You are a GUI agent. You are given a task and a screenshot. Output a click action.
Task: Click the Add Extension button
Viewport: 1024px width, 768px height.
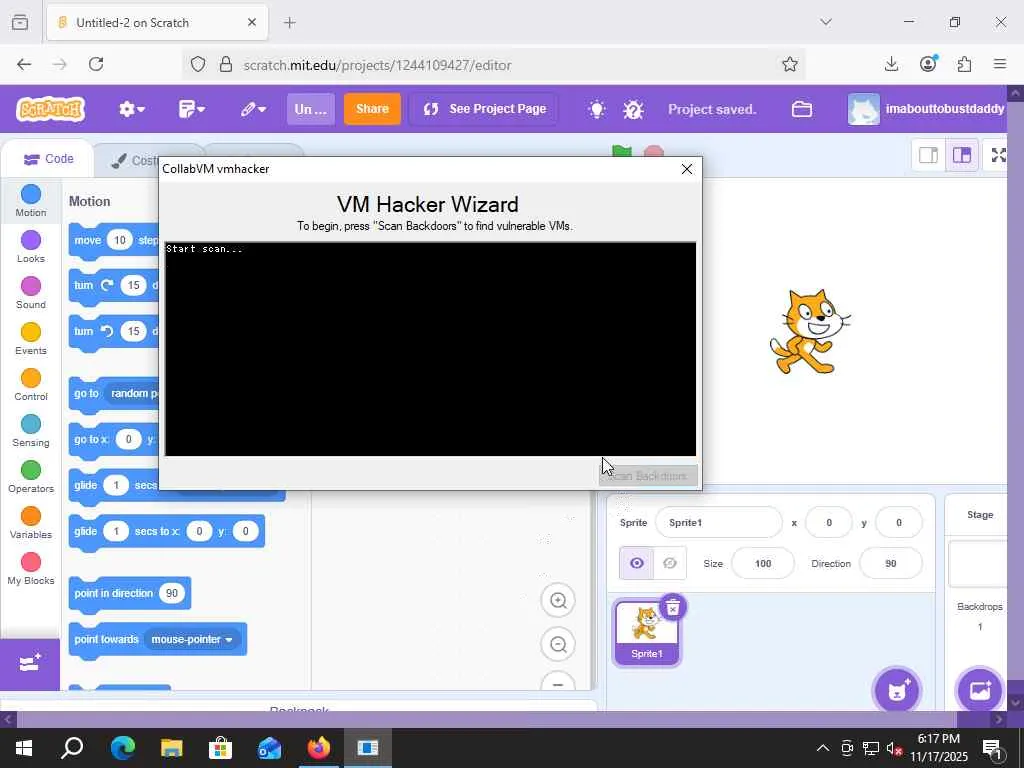click(x=30, y=664)
